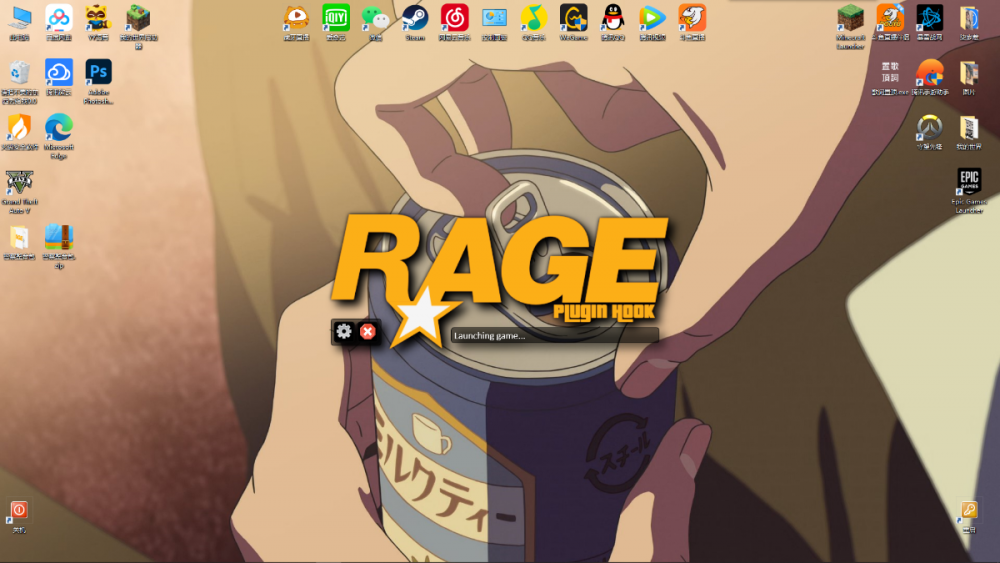Screen dimensions: 1000x563
Task: Select the This PC icon
Action: click(19, 18)
